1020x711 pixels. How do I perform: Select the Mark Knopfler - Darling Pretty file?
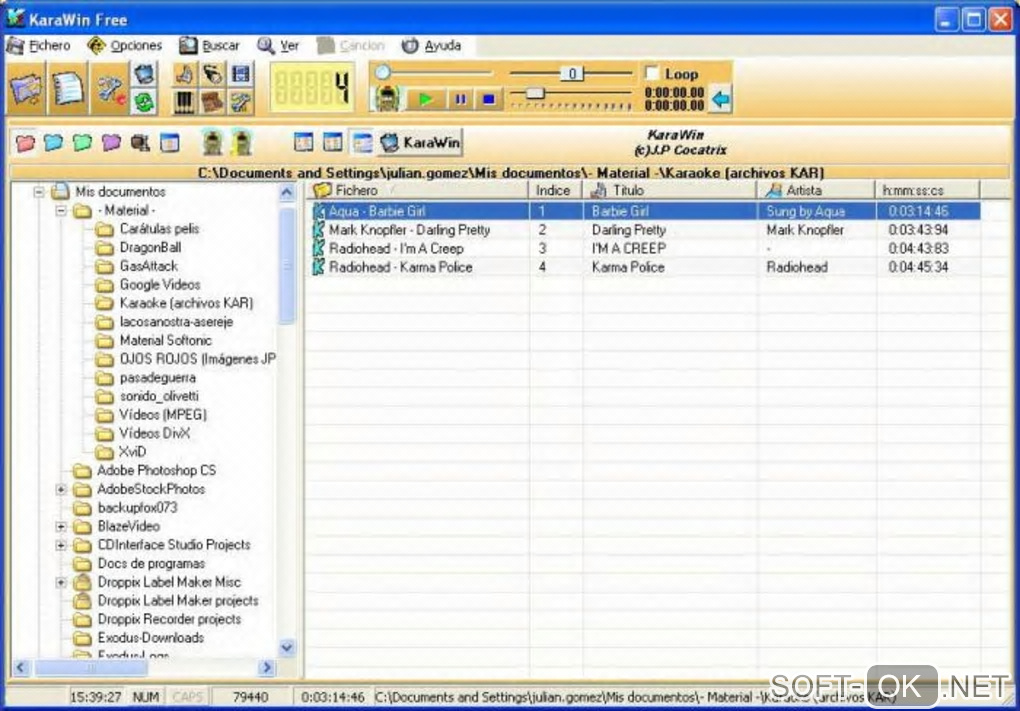click(x=409, y=230)
